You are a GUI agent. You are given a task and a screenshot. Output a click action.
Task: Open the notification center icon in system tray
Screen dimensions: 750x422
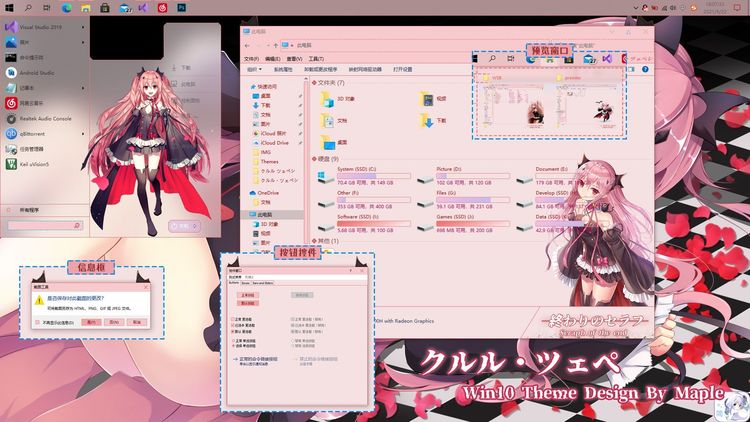(x=737, y=8)
